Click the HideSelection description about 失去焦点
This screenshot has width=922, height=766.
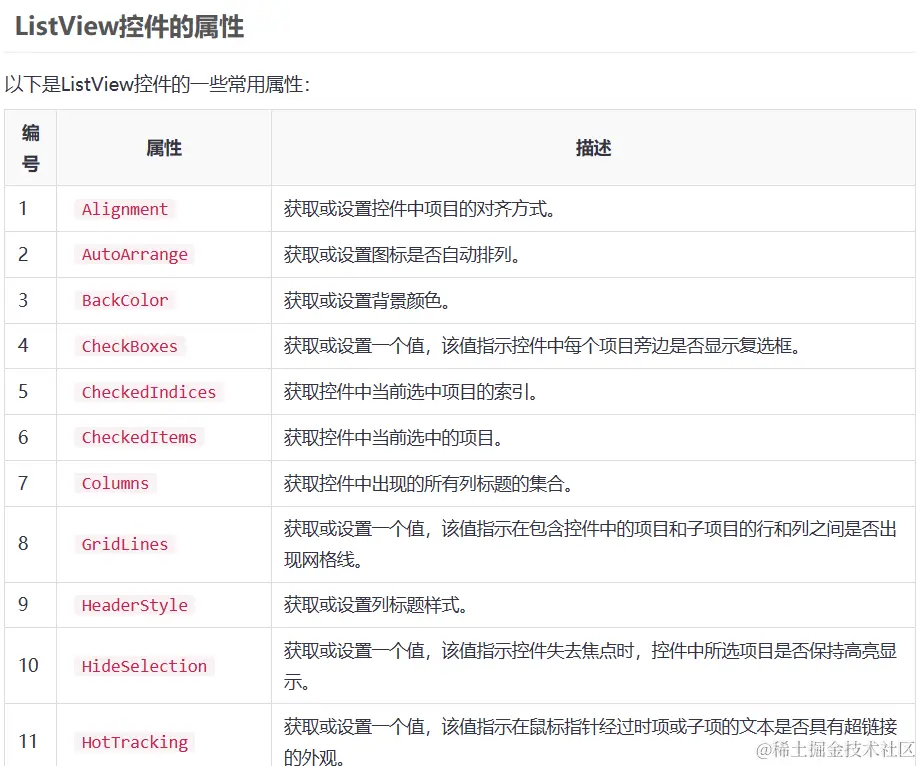click(590, 665)
